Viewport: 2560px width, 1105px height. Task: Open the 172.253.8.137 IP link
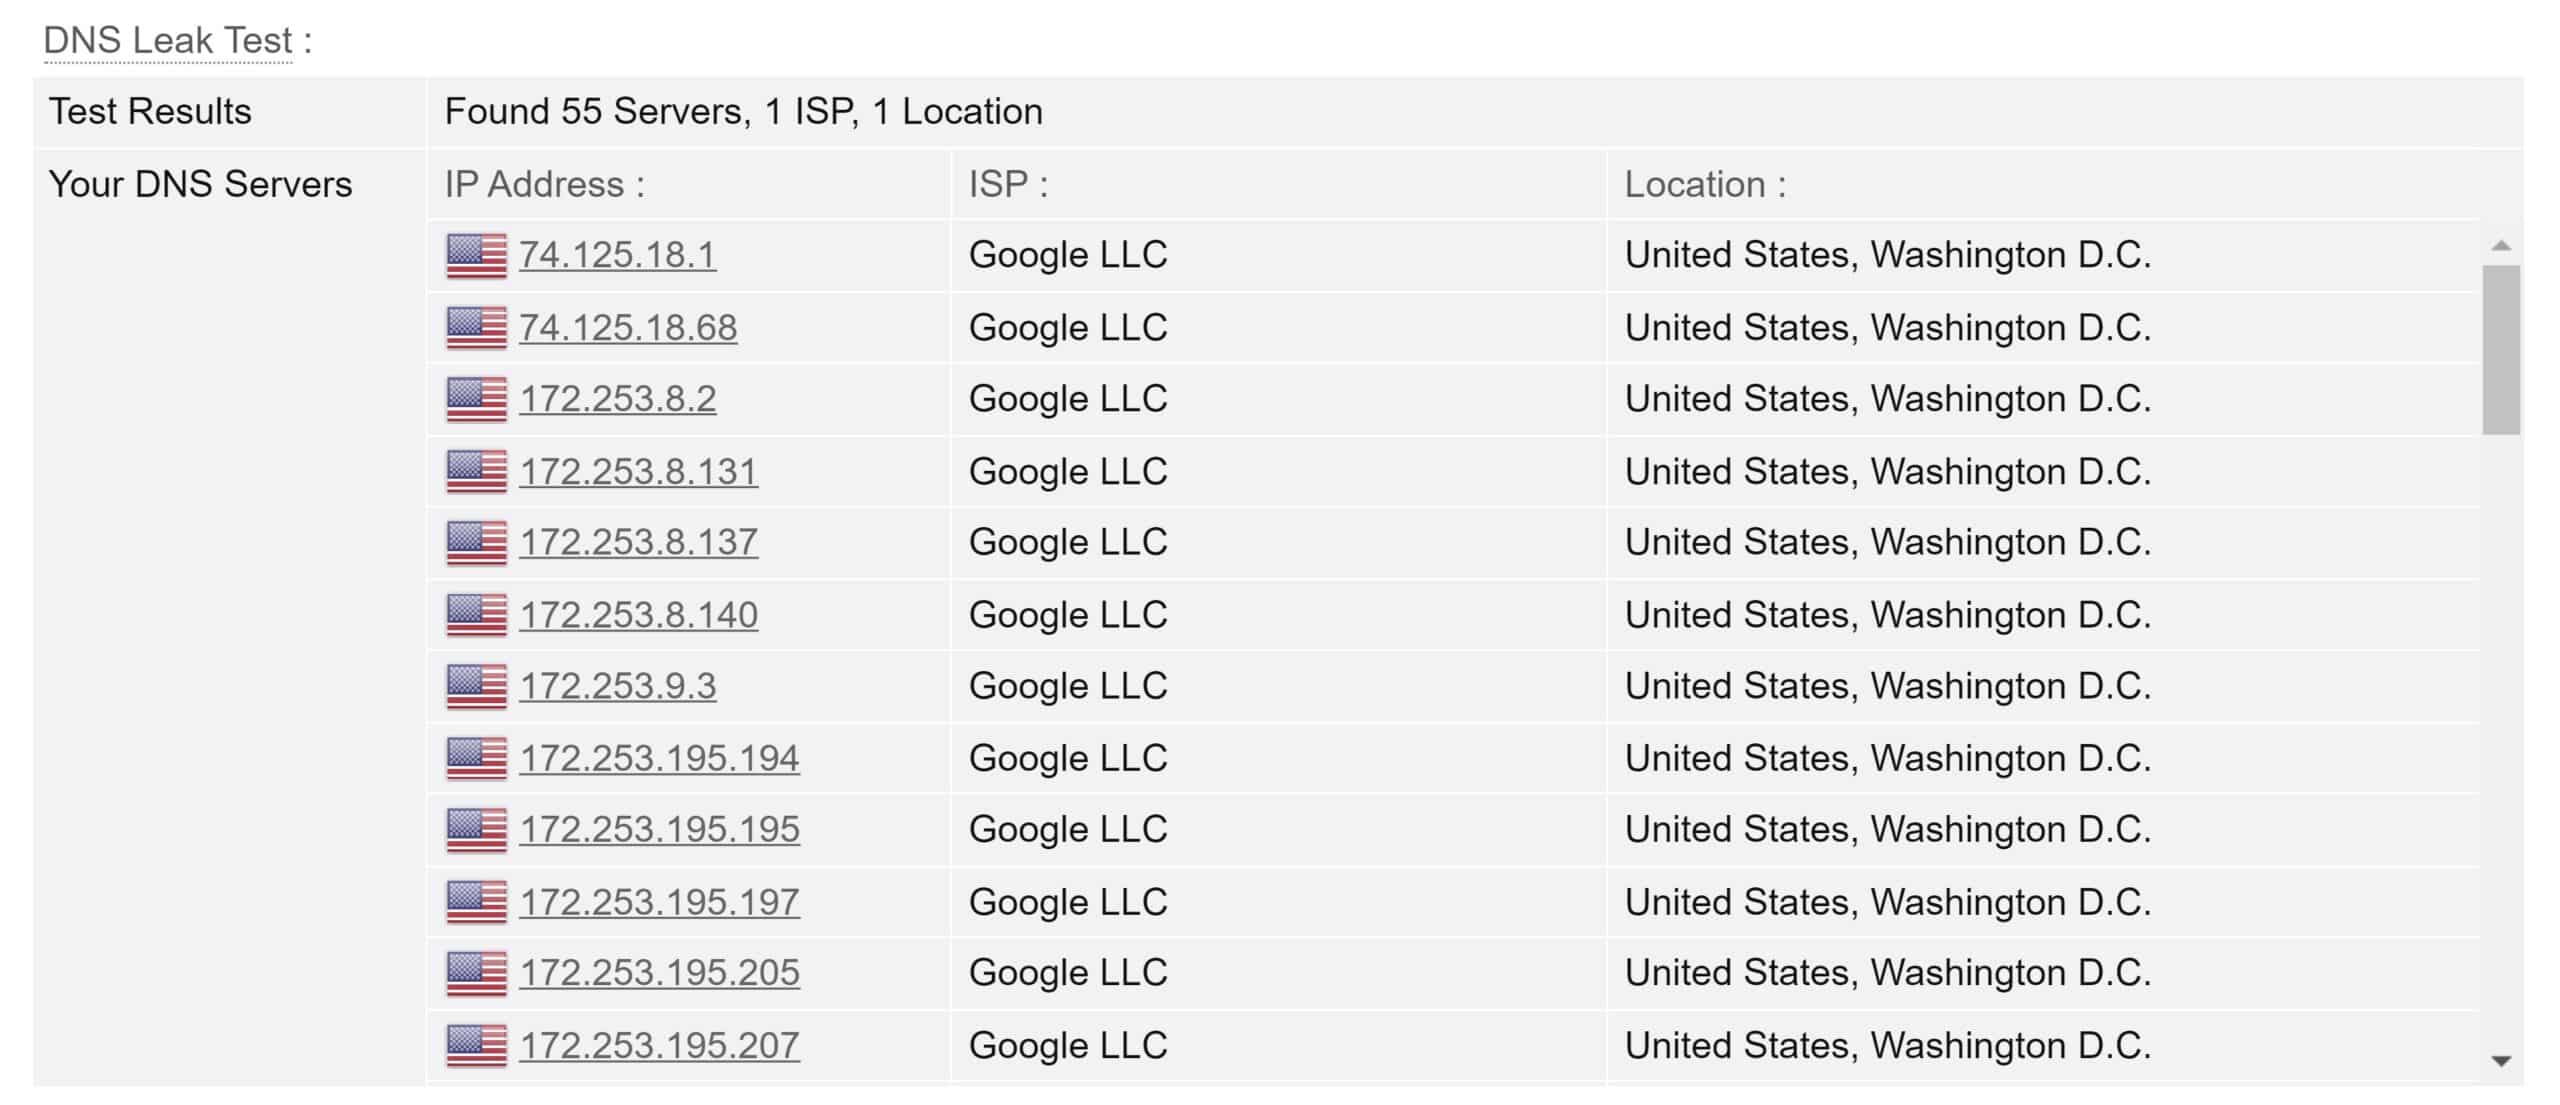point(638,542)
